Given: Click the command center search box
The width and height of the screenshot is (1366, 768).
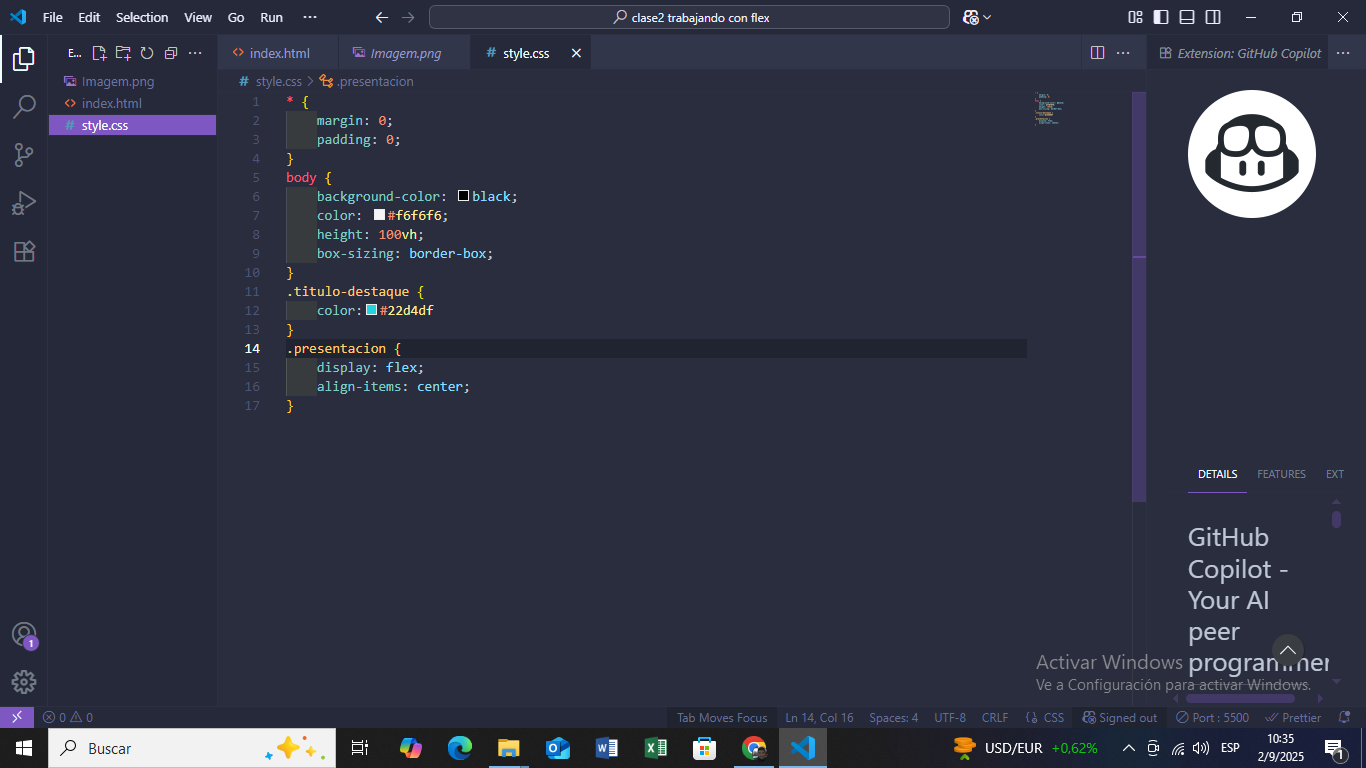Looking at the screenshot, I should coord(689,17).
